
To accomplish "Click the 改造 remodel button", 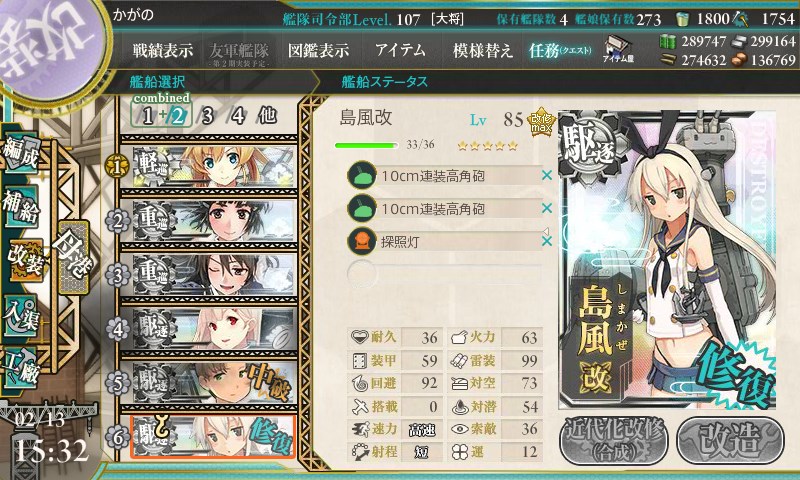I will (730, 441).
